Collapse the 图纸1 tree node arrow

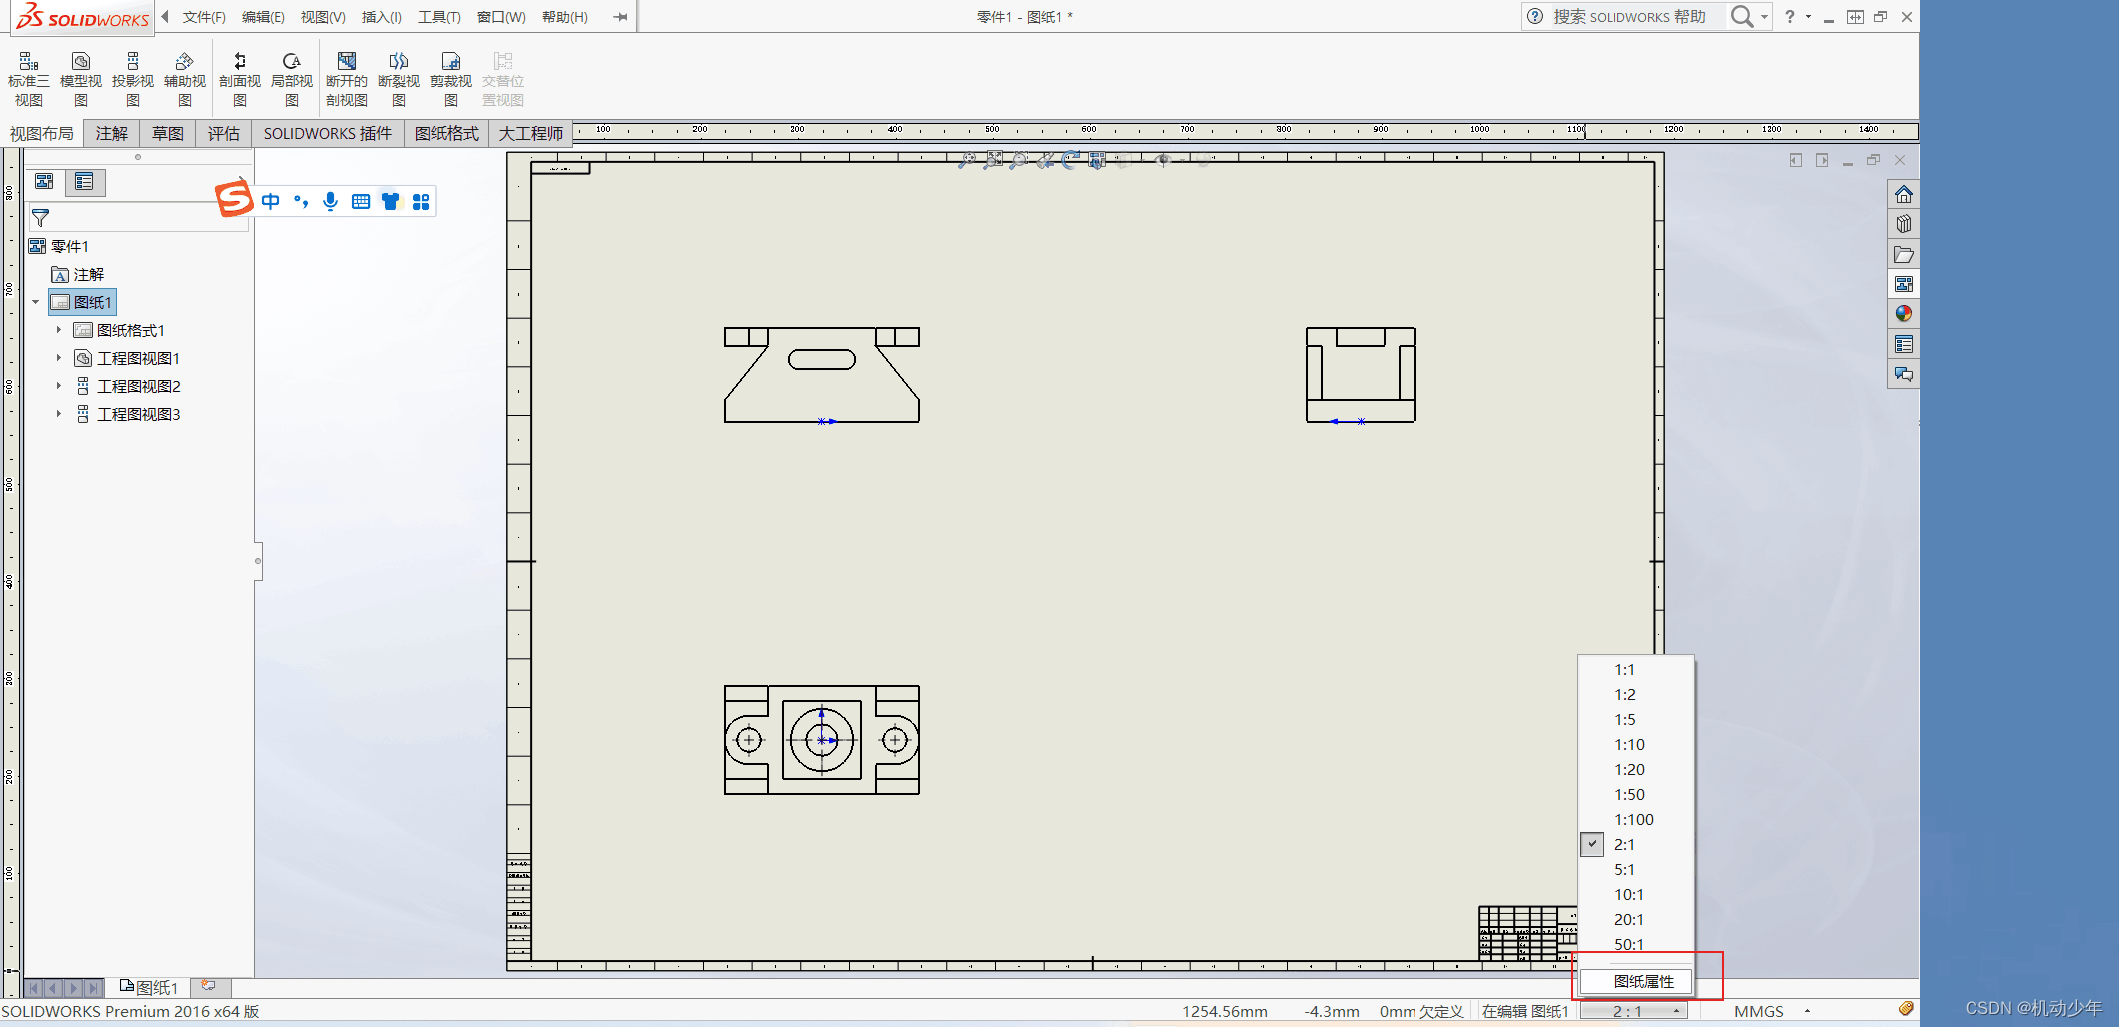(x=36, y=302)
